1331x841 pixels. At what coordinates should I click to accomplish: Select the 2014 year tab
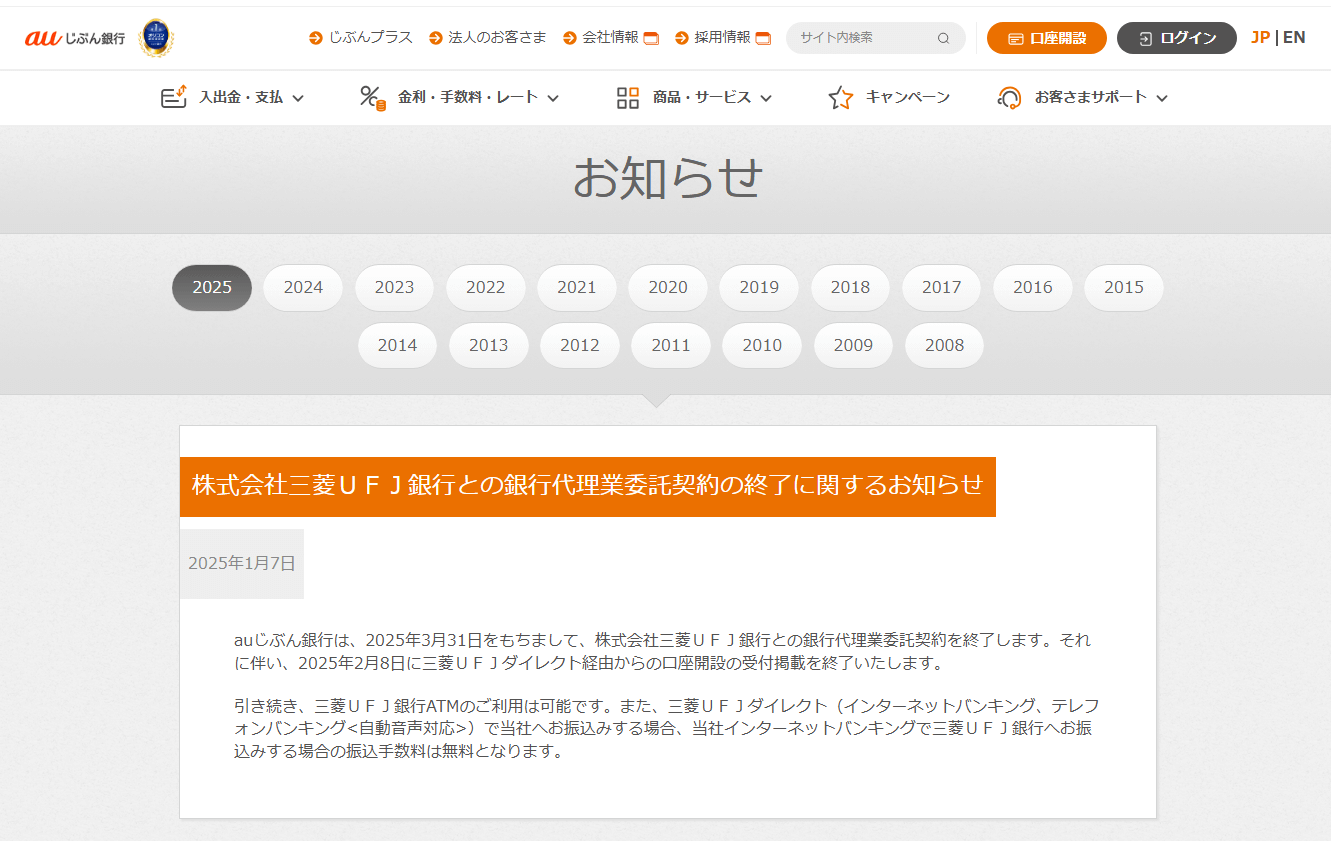tap(397, 345)
